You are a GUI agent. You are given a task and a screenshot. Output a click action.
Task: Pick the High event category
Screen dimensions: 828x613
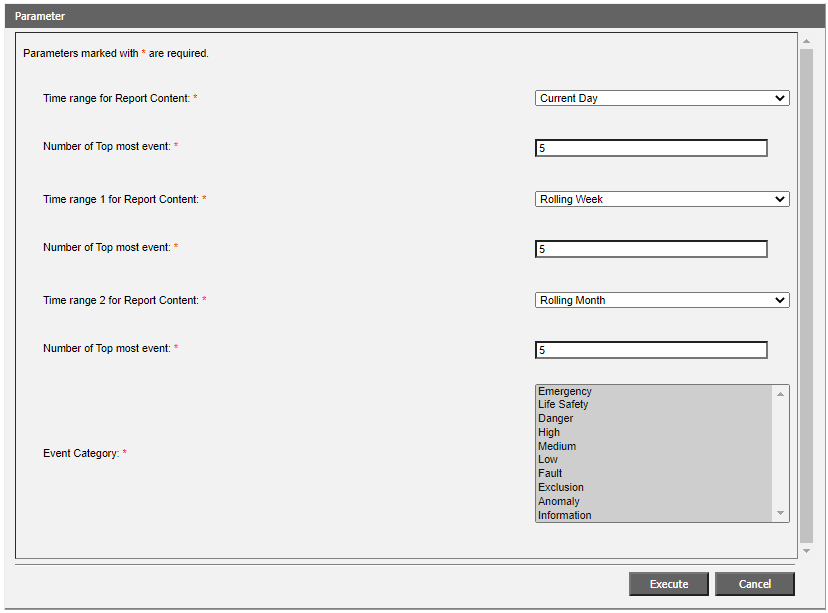tap(549, 433)
